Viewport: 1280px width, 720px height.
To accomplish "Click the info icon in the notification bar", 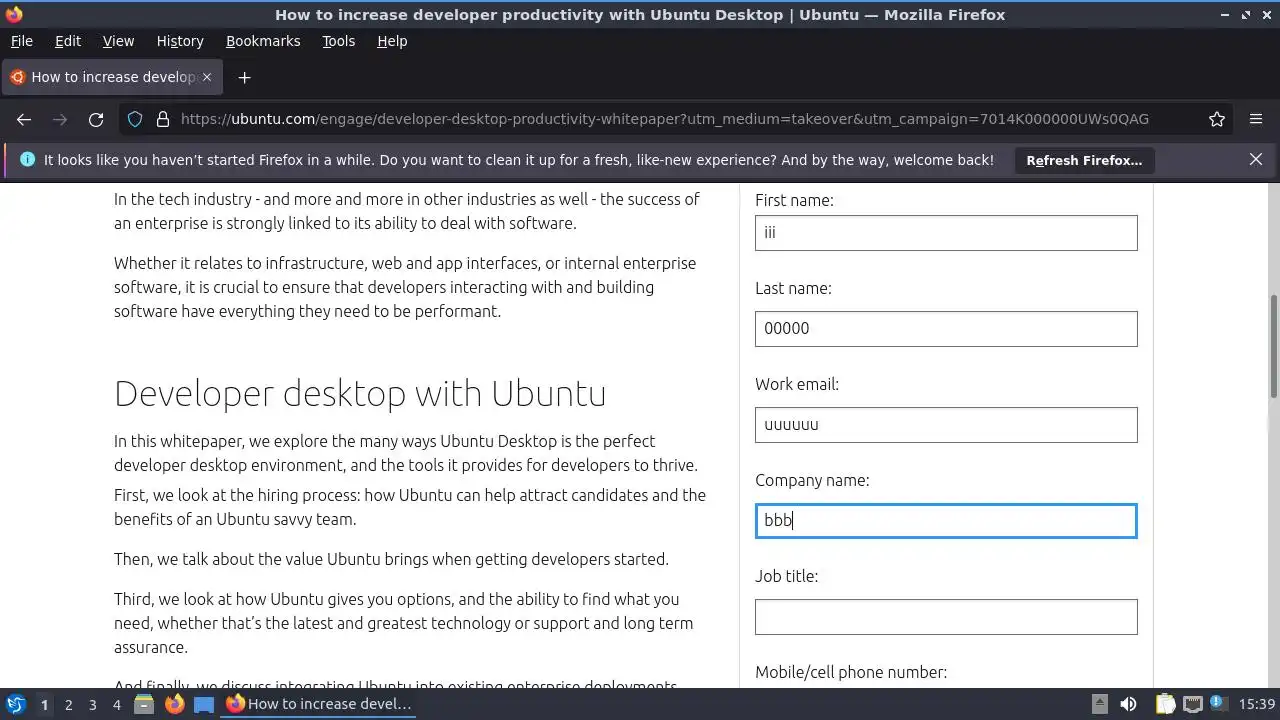I will [27, 159].
